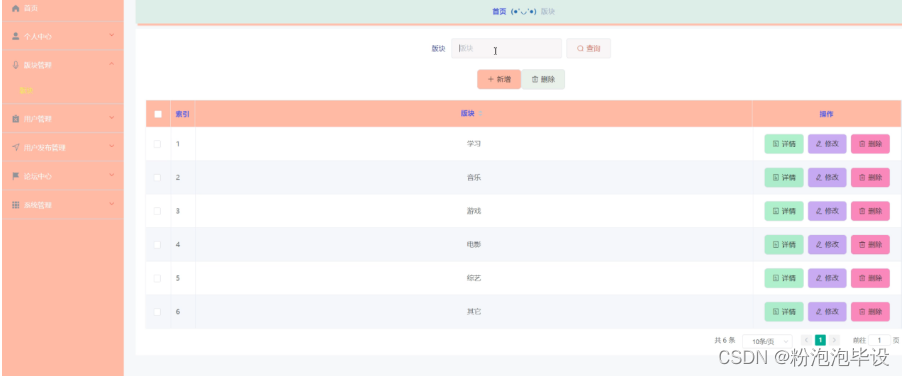
Task: Click the 新增 add button
Action: tap(499, 79)
